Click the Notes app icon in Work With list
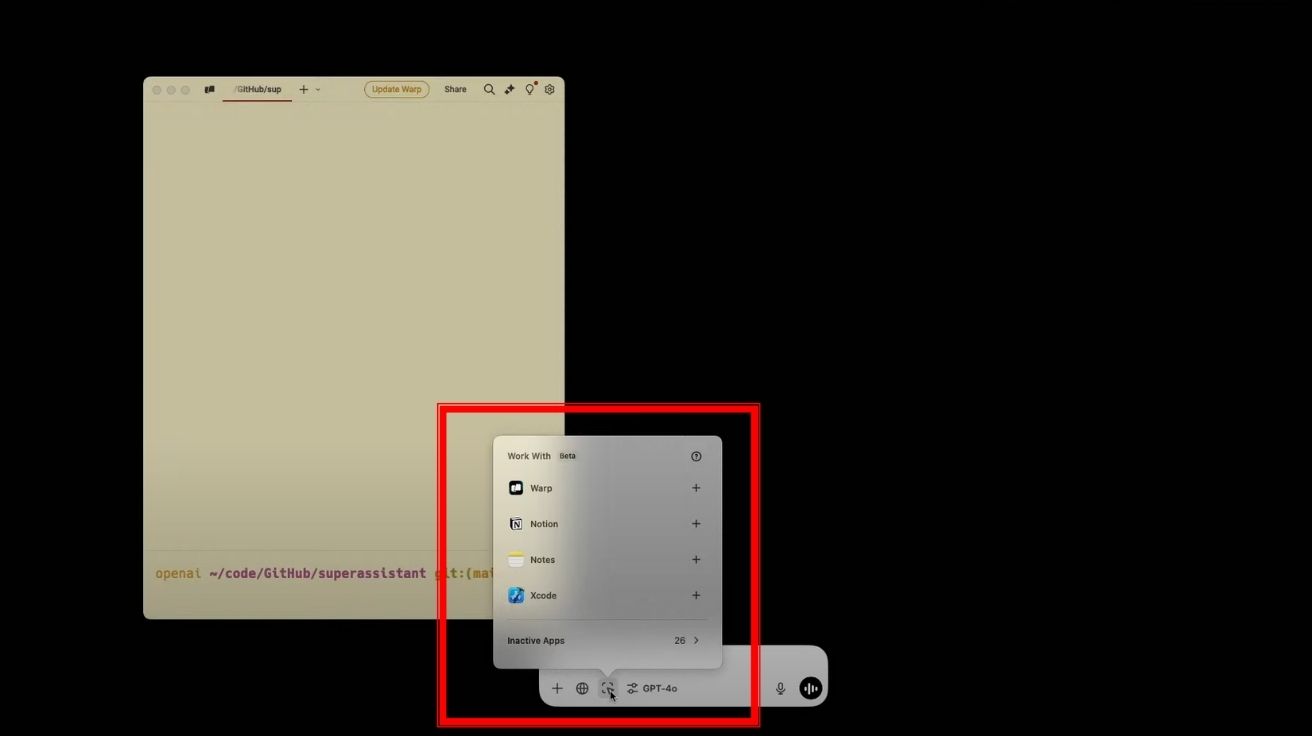The image size is (1312, 736). coord(516,560)
